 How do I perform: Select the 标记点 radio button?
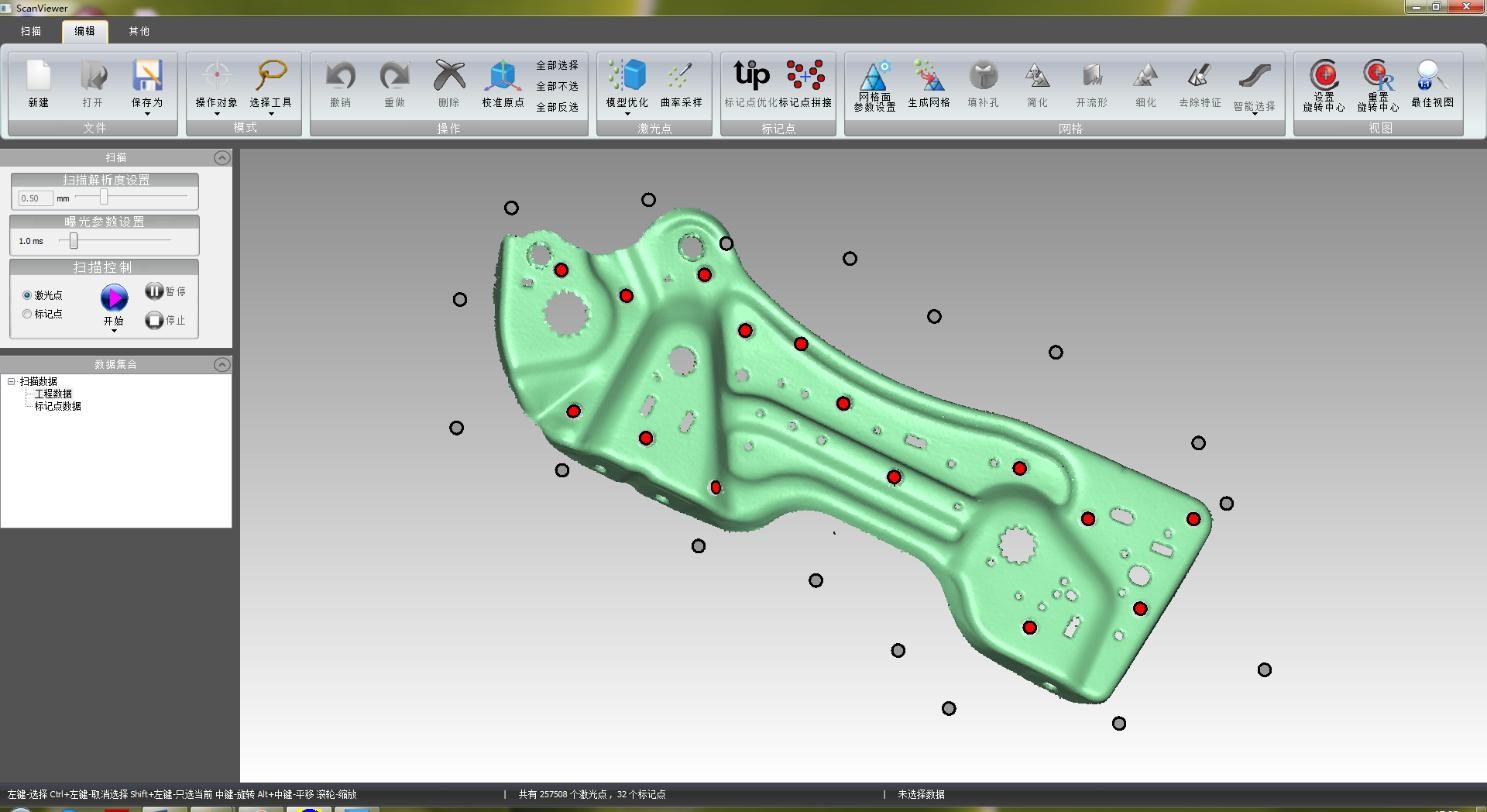(x=27, y=314)
